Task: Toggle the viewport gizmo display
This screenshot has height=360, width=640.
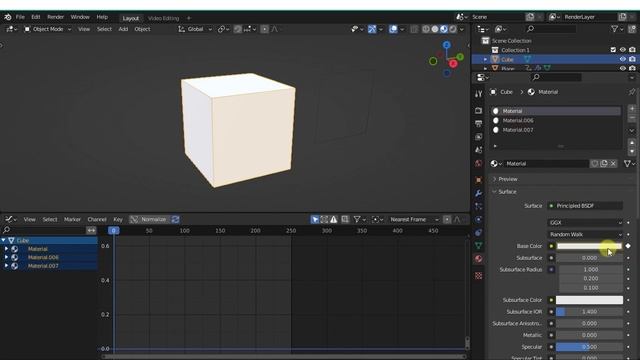Action: 372,29
